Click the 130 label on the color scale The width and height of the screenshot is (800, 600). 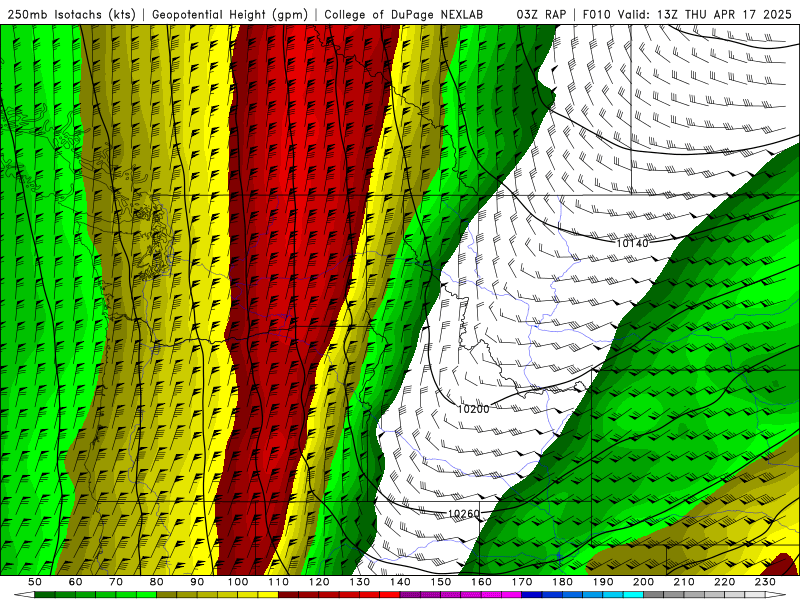pos(360,582)
